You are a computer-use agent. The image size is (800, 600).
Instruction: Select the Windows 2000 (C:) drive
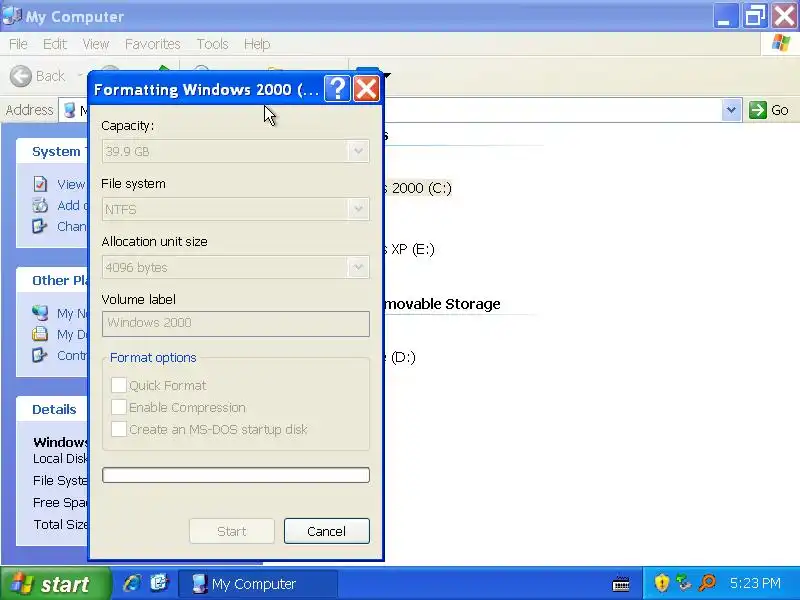(x=418, y=188)
